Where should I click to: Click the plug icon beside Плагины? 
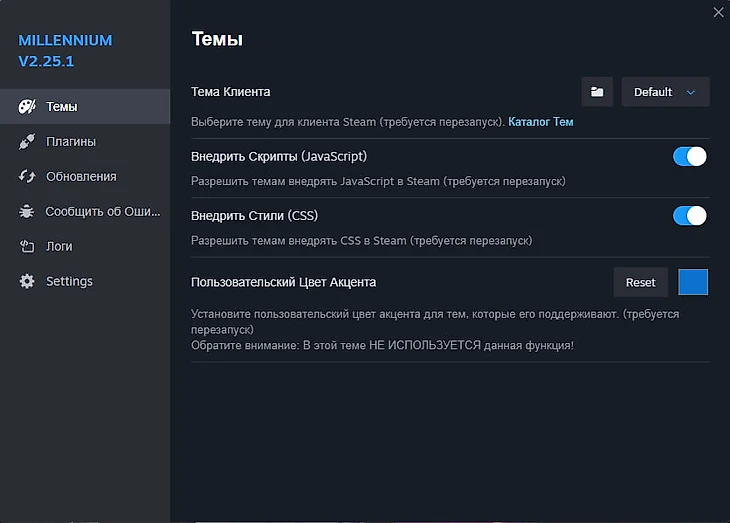pyautogui.click(x=27, y=142)
